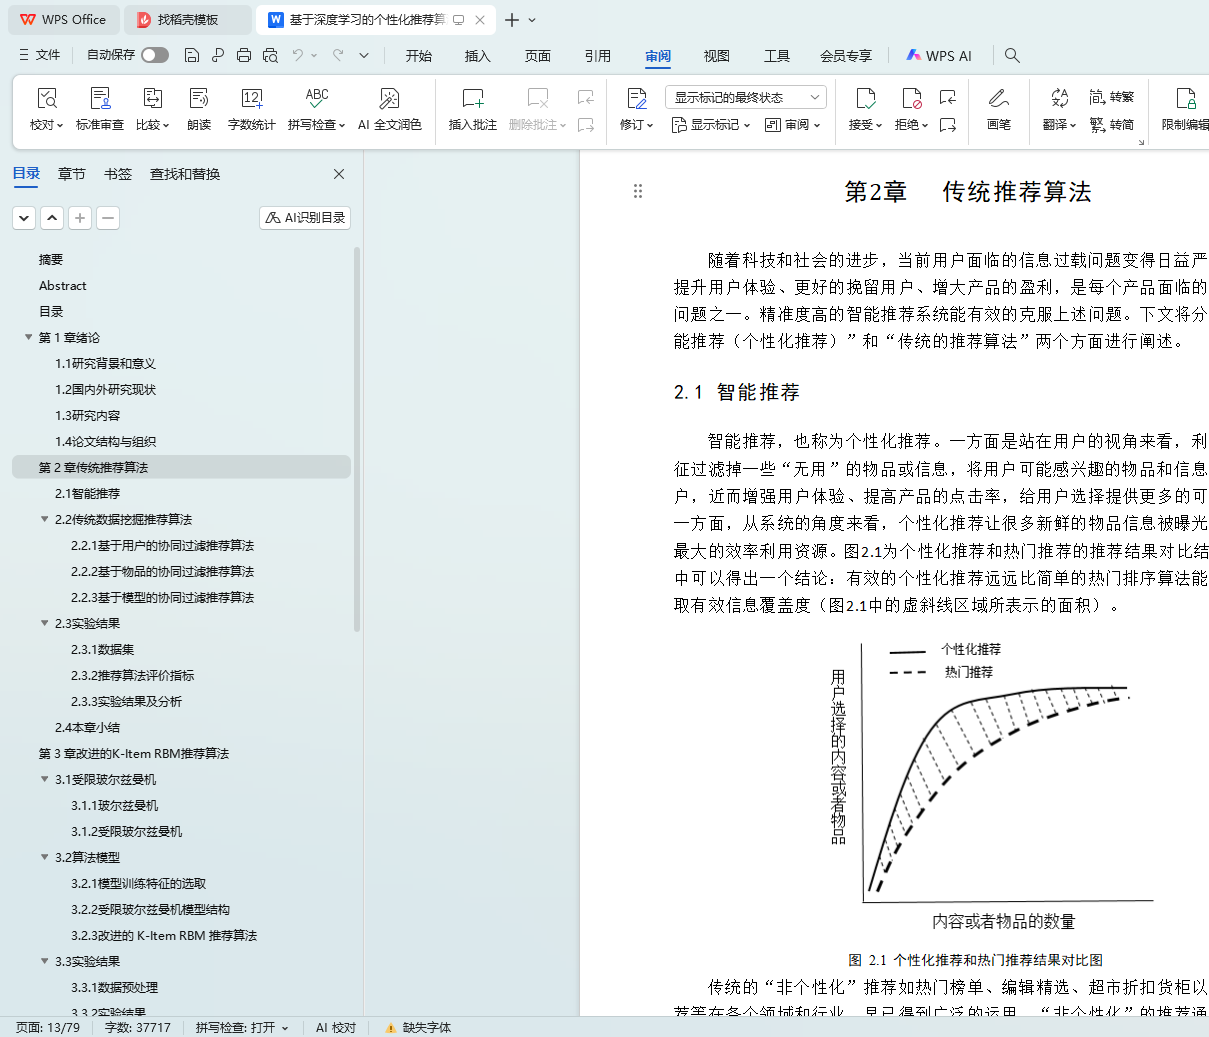Toggle the auto-save (自动保存) switch
This screenshot has width=1209, height=1037.
[155, 55]
